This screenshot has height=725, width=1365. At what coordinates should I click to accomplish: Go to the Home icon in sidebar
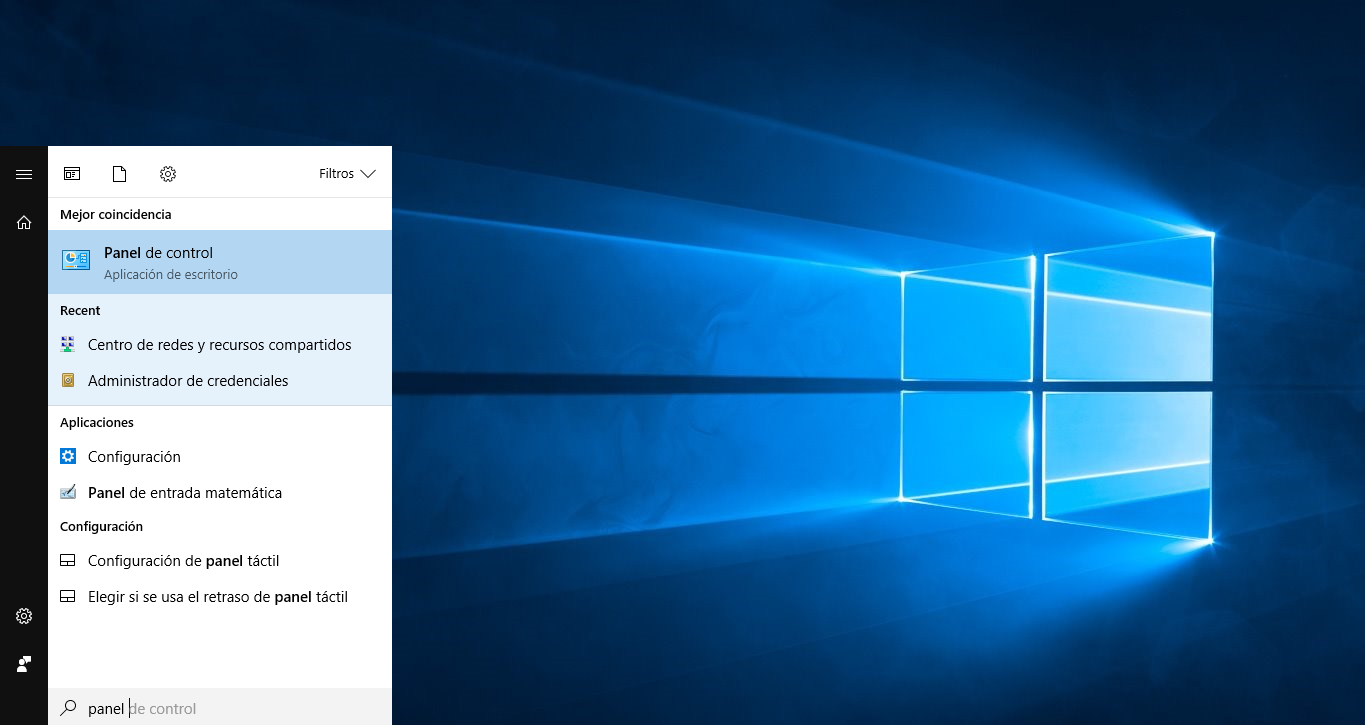click(24, 222)
